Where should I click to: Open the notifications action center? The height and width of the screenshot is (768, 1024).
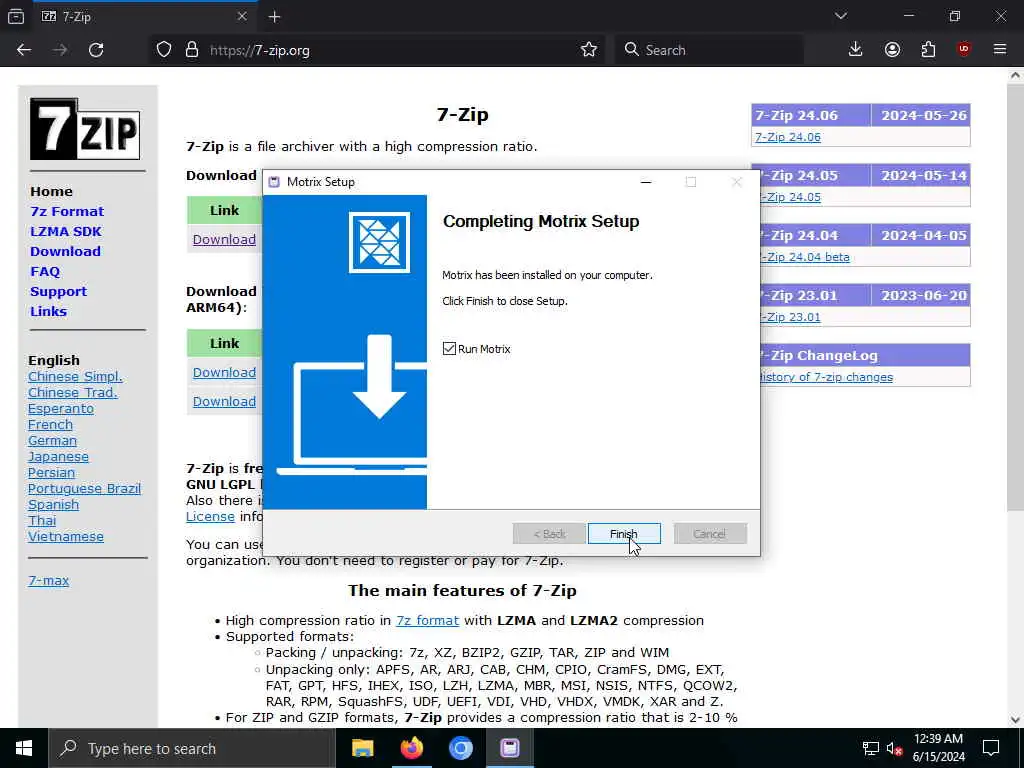click(991, 748)
